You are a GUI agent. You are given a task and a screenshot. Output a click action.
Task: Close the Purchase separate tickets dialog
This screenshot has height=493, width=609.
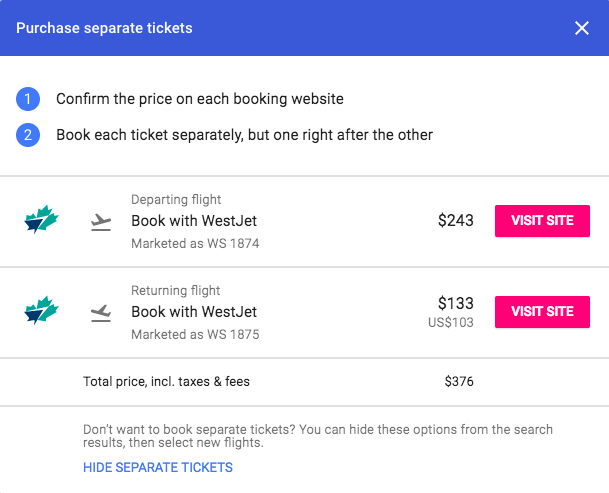[581, 28]
